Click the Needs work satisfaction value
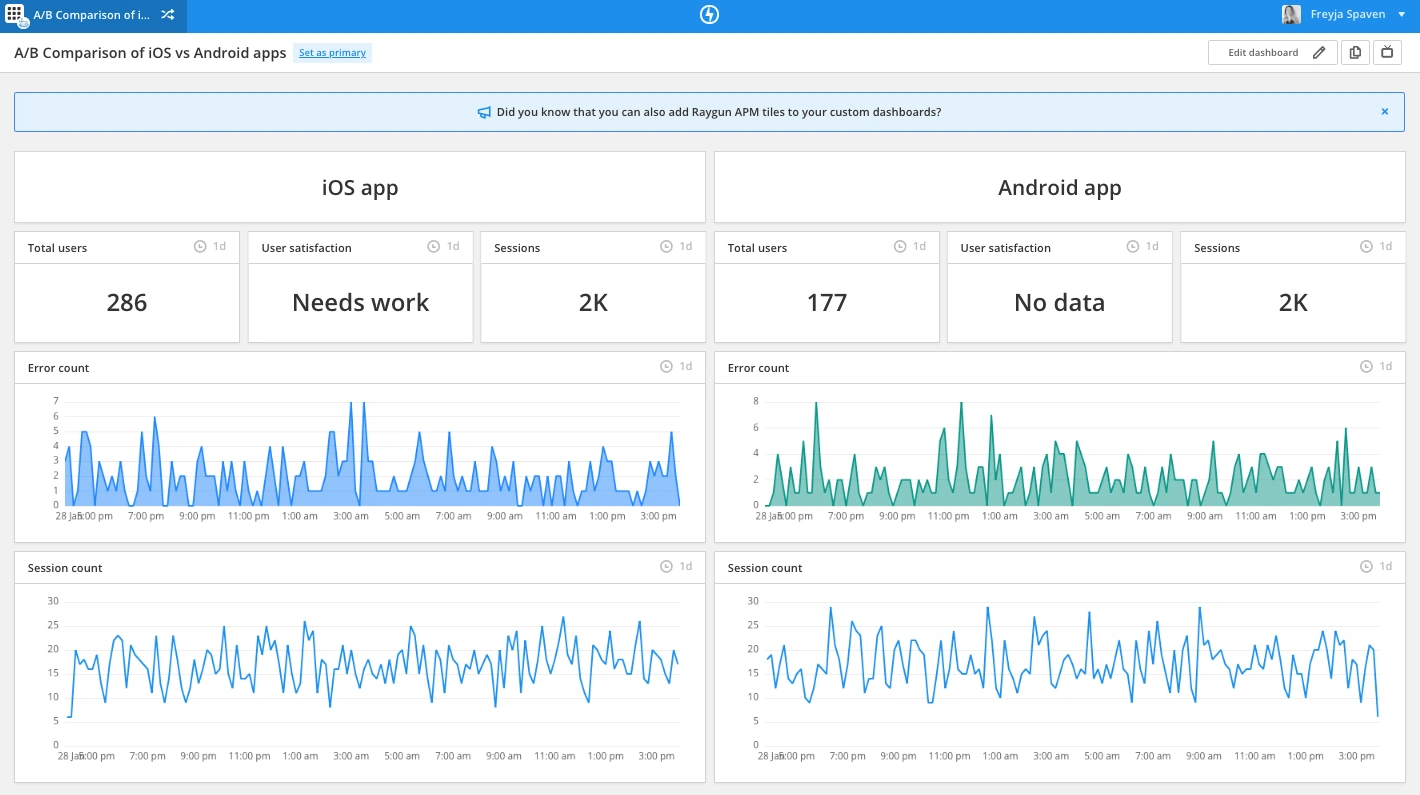This screenshot has width=1420, height=795. [x=360, y=303]
